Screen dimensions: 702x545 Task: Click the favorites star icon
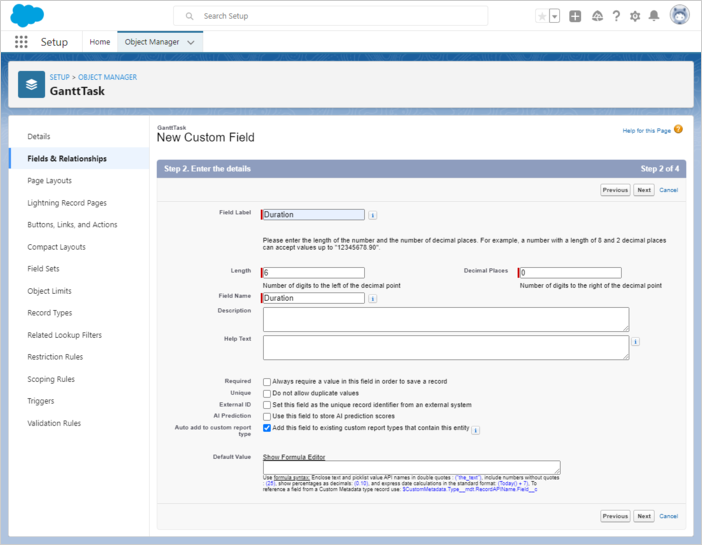point(542,16)
